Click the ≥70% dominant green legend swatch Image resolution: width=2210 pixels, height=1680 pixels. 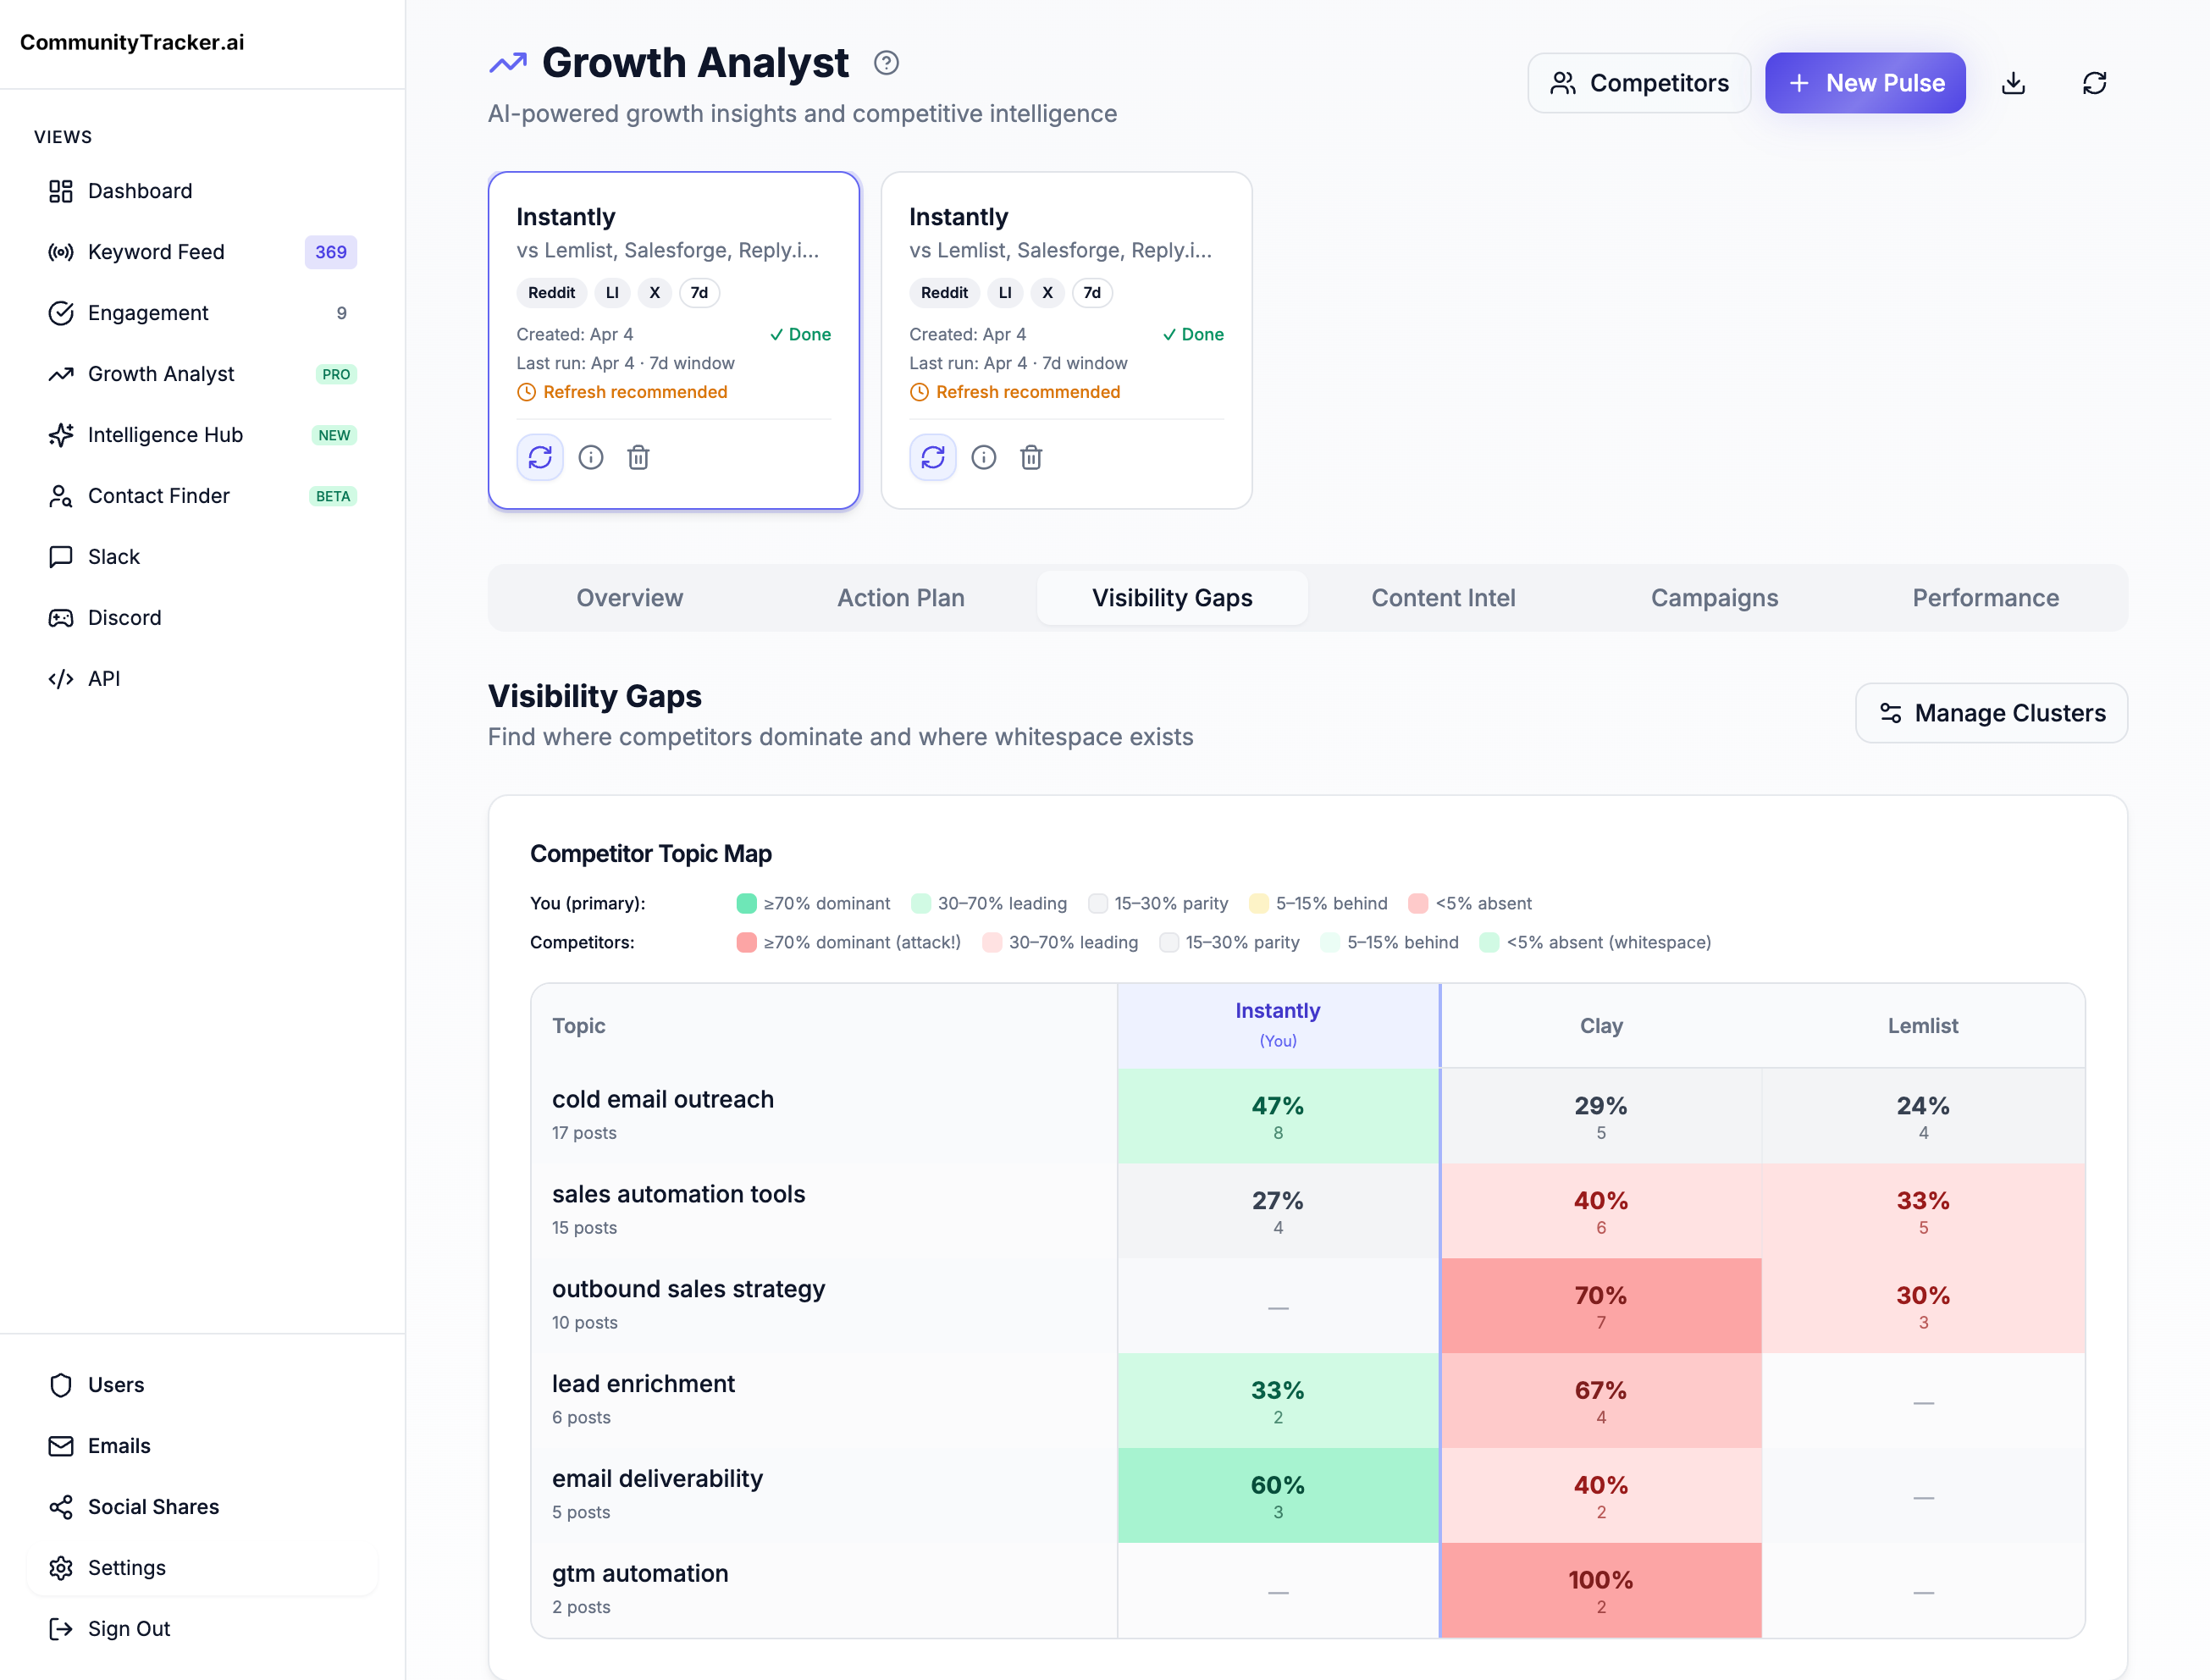tap(746, 904)
